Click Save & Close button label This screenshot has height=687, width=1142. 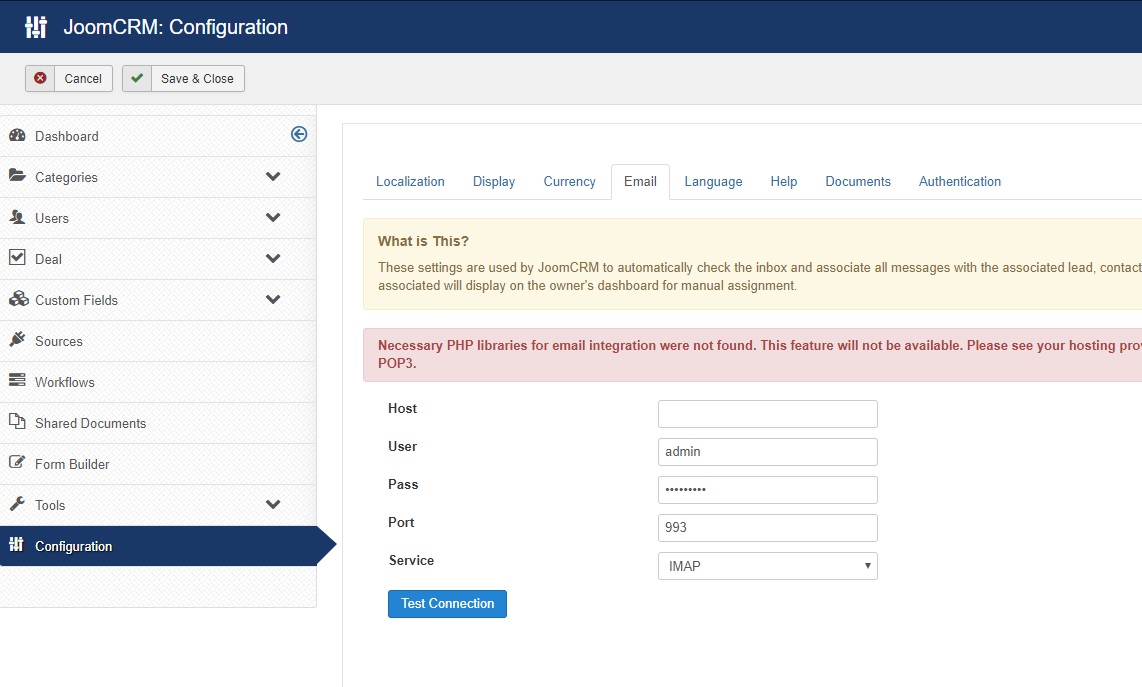(197, 79)
